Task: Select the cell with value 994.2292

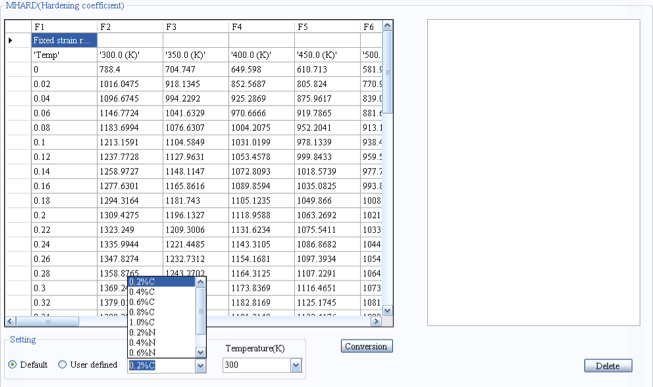Action: tap(196, 99)
